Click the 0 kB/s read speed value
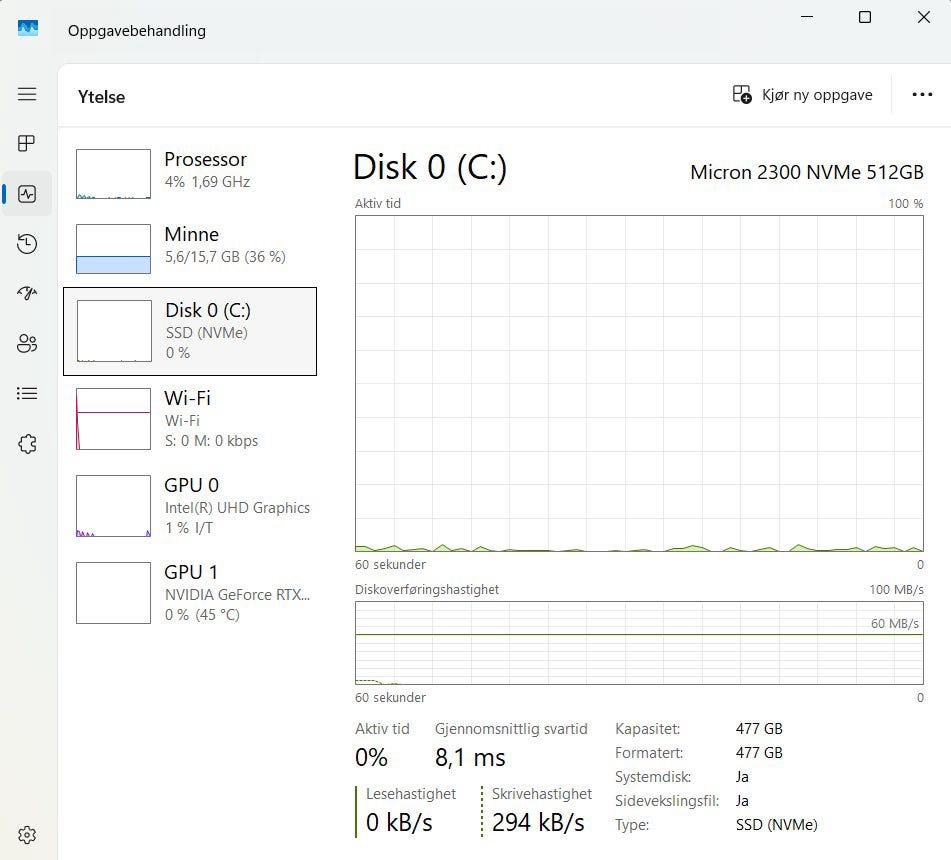The height and width of the screenshot is (860, 951). pos(399,822)
